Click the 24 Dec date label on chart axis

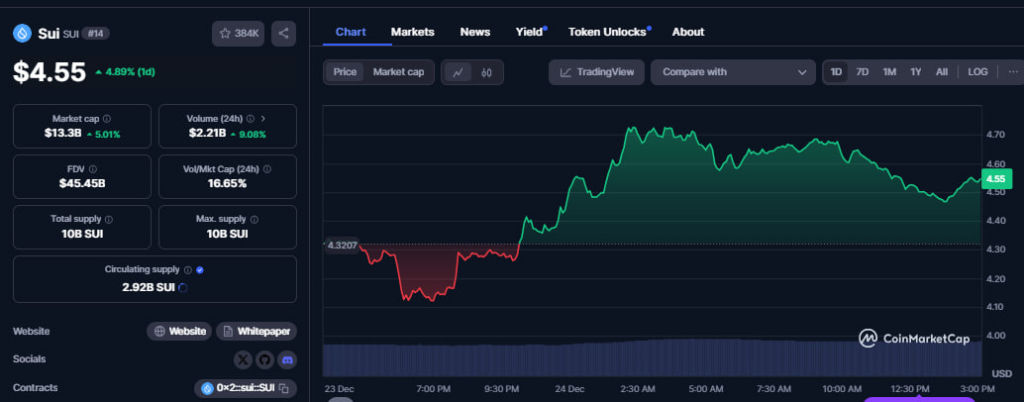click(x=569, y=389)
